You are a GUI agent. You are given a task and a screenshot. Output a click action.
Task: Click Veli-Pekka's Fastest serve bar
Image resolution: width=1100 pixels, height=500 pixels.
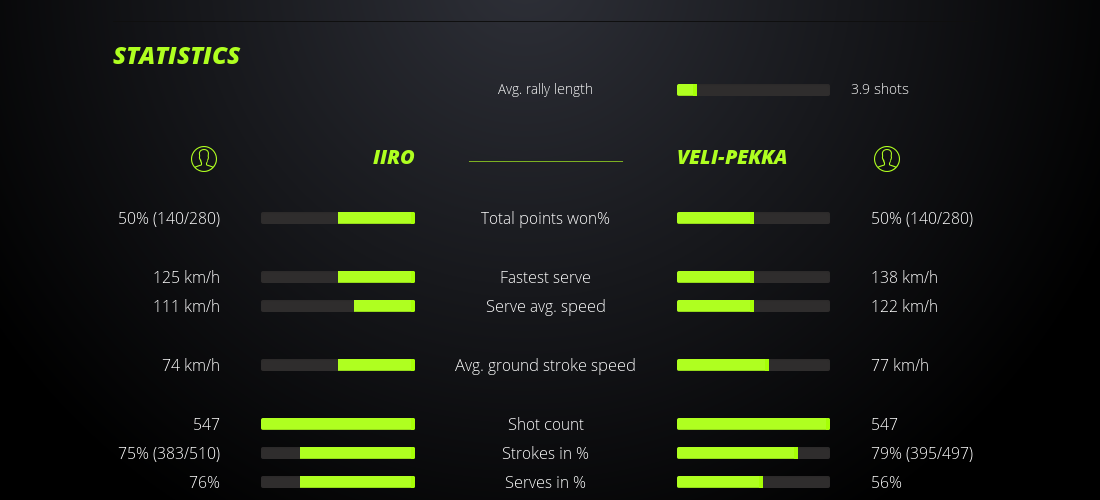point(753,277)
